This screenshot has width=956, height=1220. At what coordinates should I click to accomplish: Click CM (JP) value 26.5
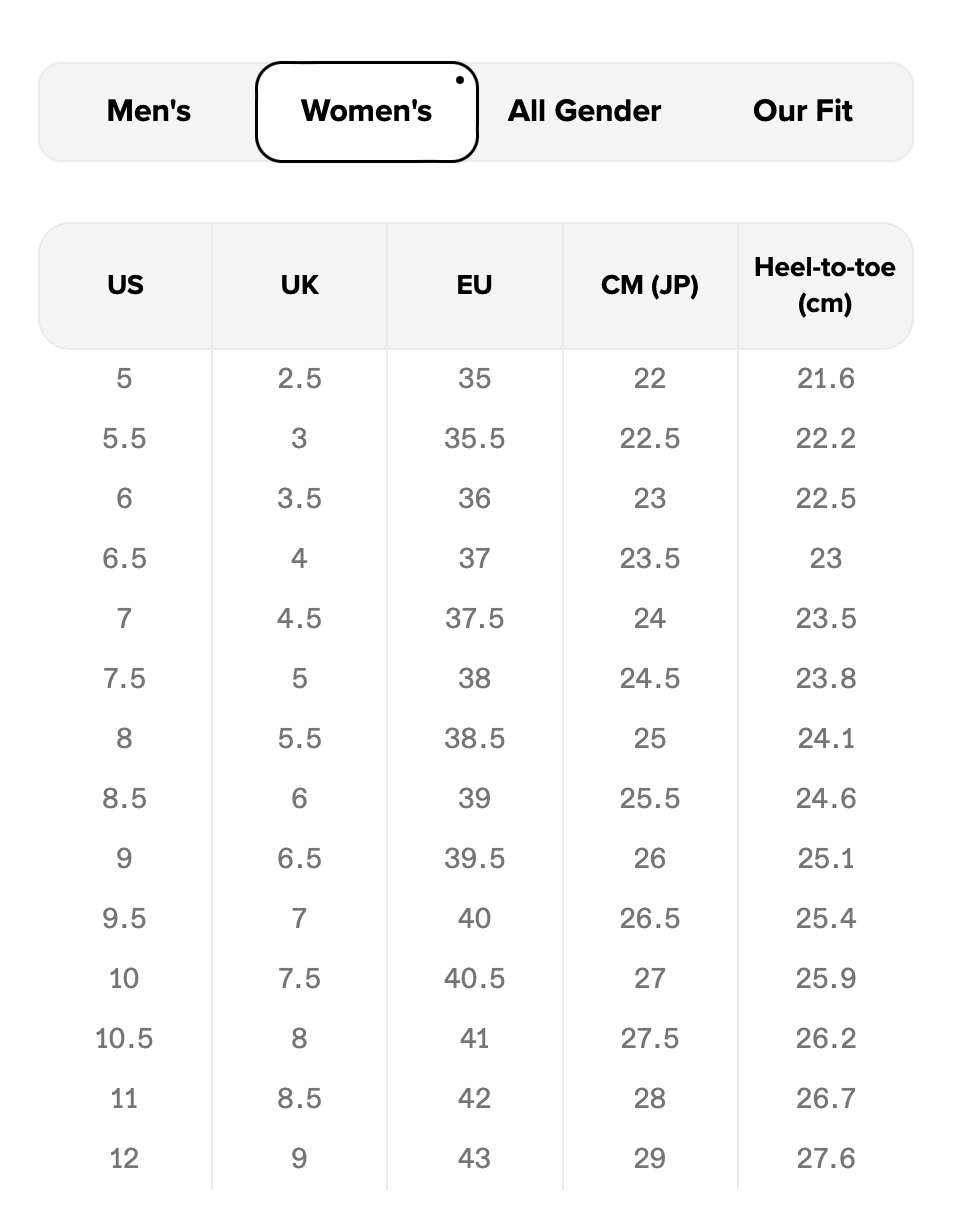pos(649,919)
